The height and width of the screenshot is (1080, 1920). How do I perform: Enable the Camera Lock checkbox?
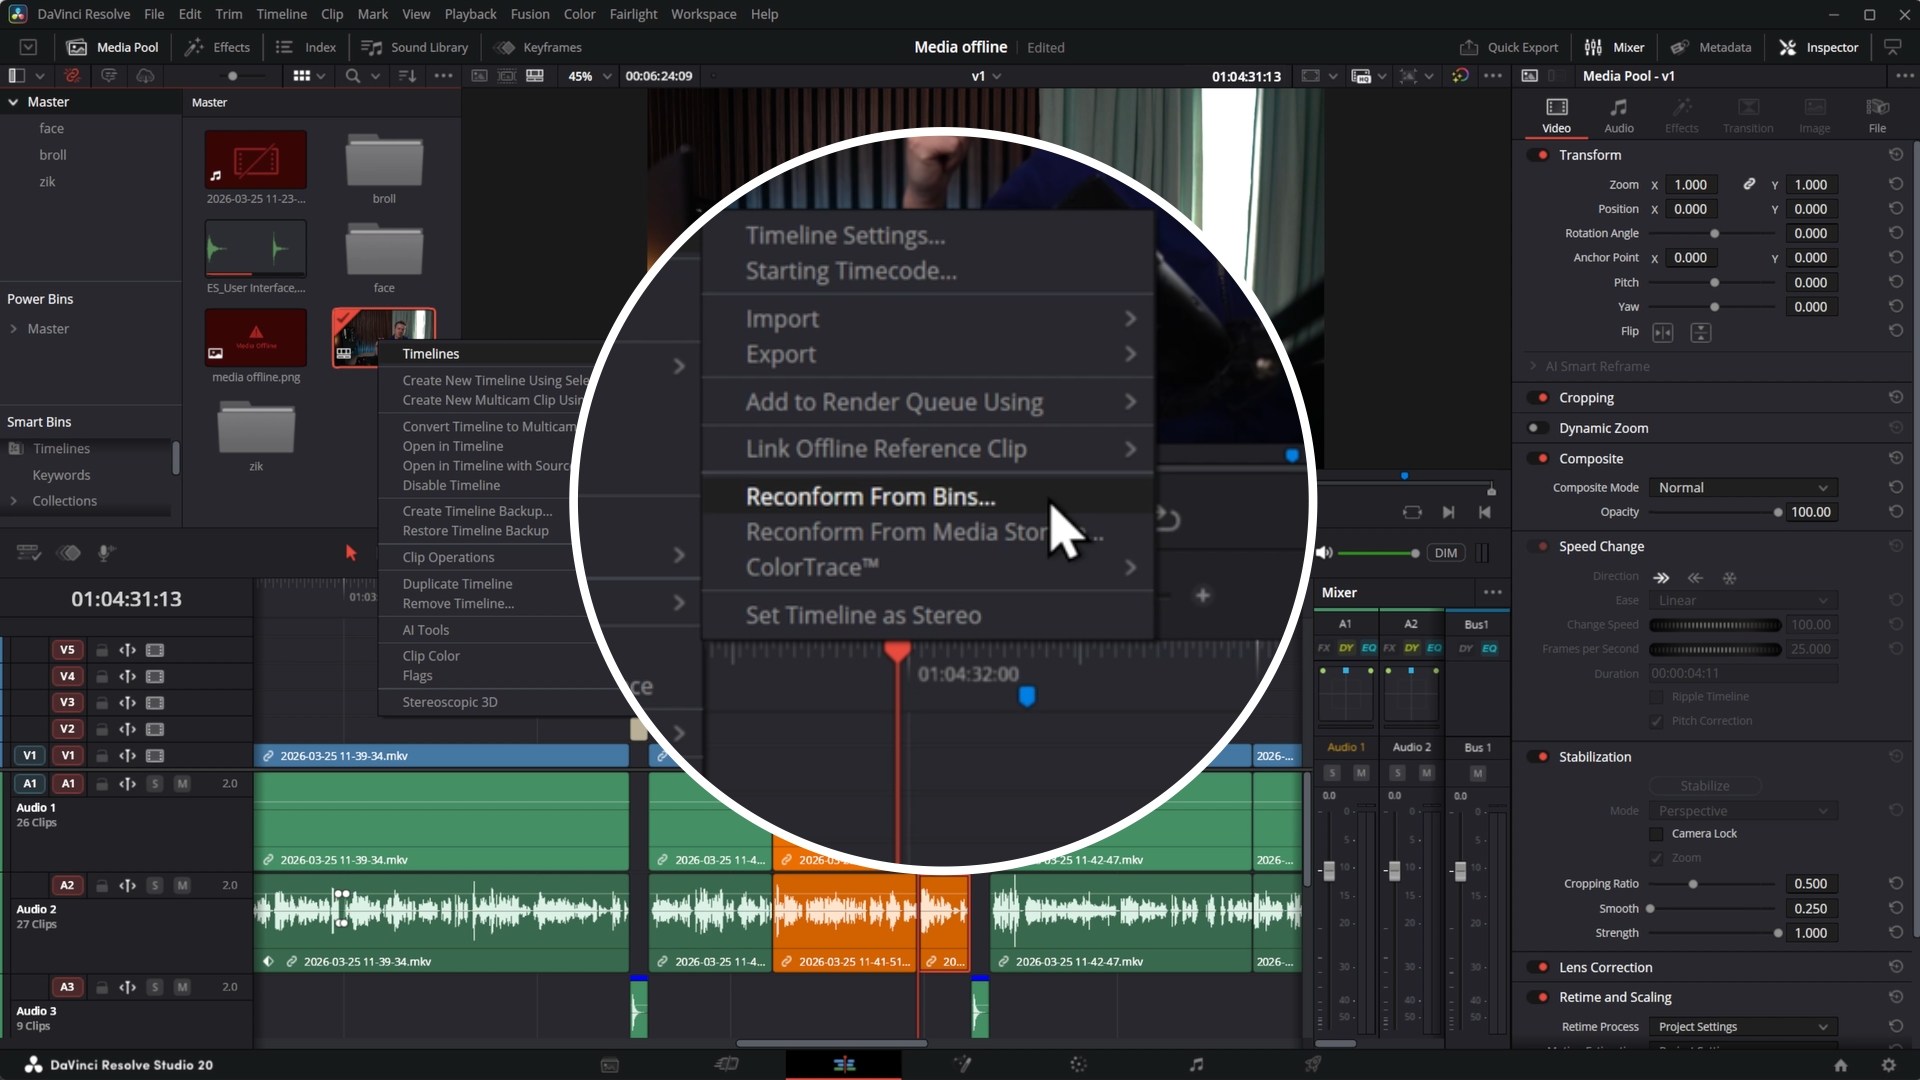(1657, 834)
